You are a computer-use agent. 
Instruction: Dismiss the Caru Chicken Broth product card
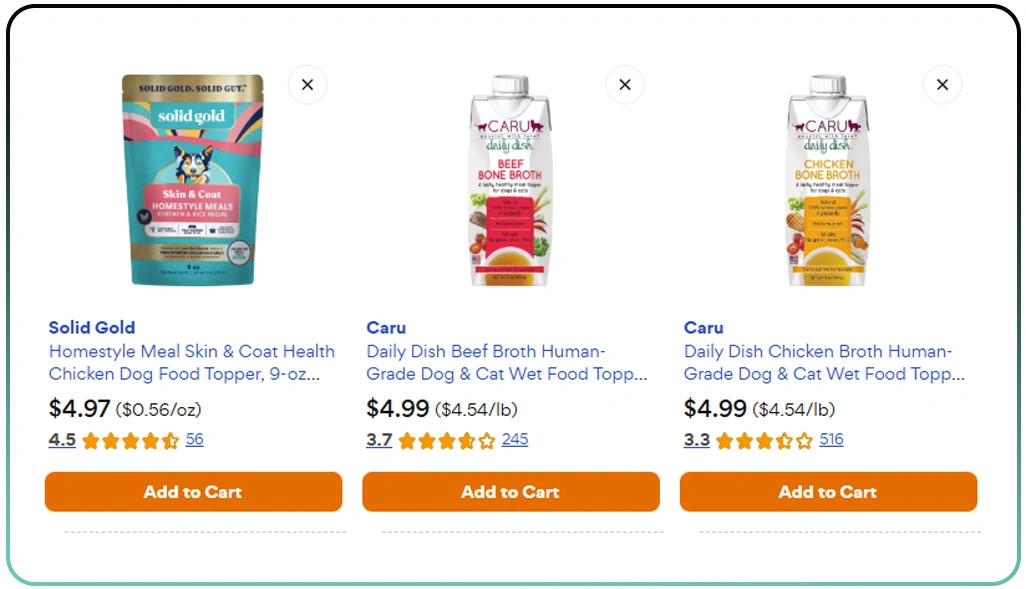942,85
